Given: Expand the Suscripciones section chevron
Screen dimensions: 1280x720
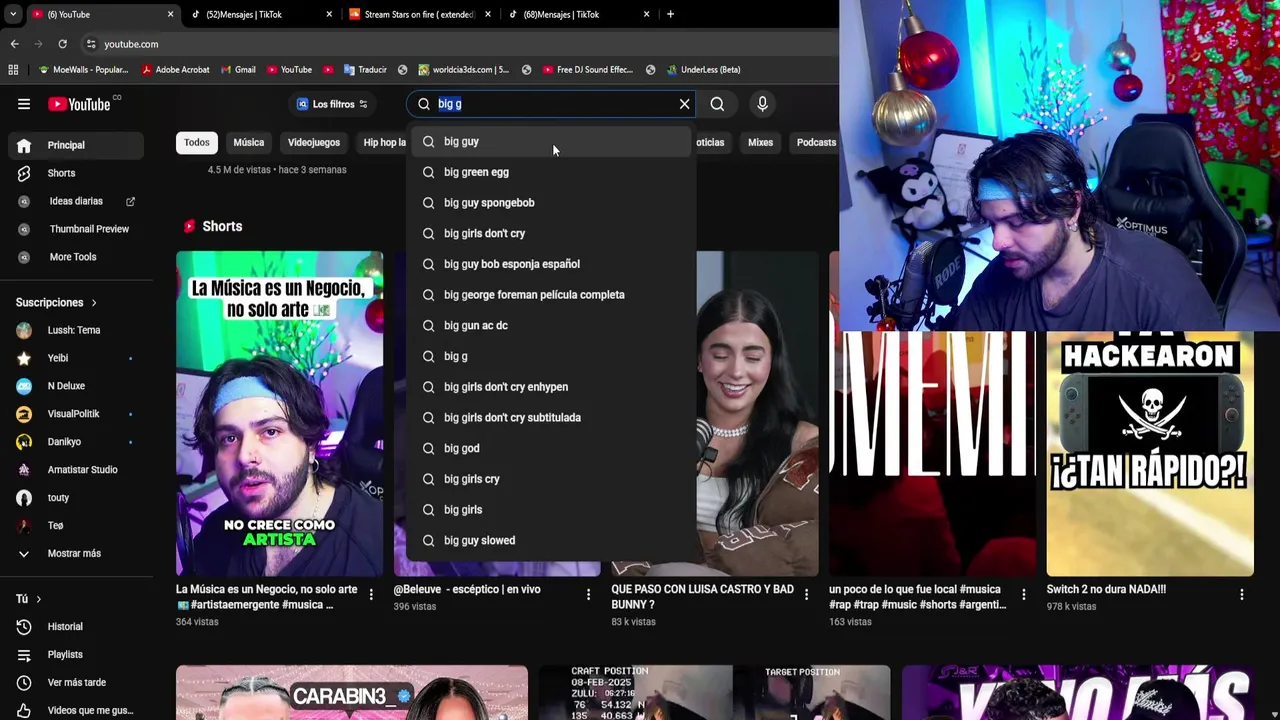Looking at the screenshot, I should [x=94, y=303].
